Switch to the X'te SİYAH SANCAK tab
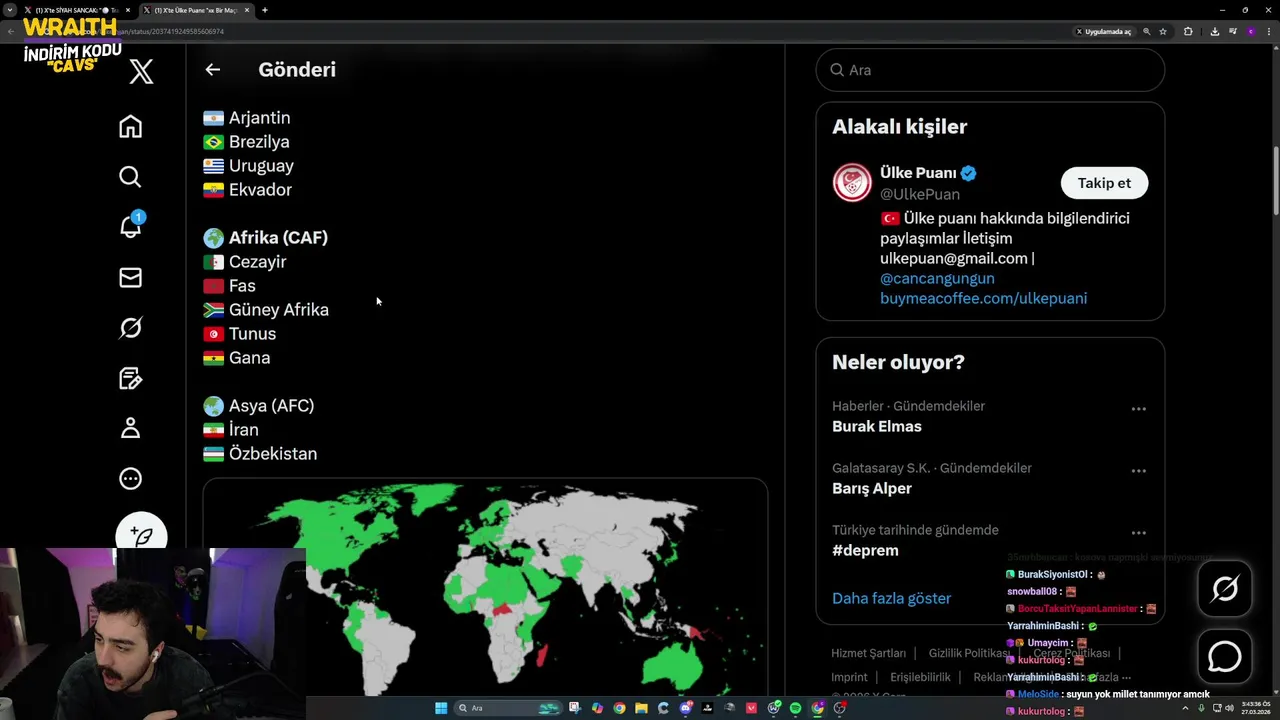1280x720 pixels. (76, 10)
